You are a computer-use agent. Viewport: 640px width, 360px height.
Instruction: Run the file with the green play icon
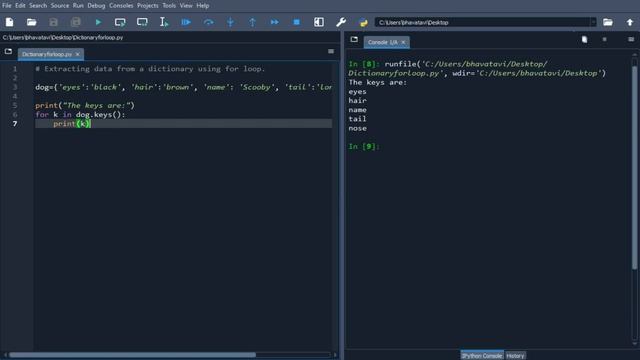pyautogui.click(x=98, y=22)
